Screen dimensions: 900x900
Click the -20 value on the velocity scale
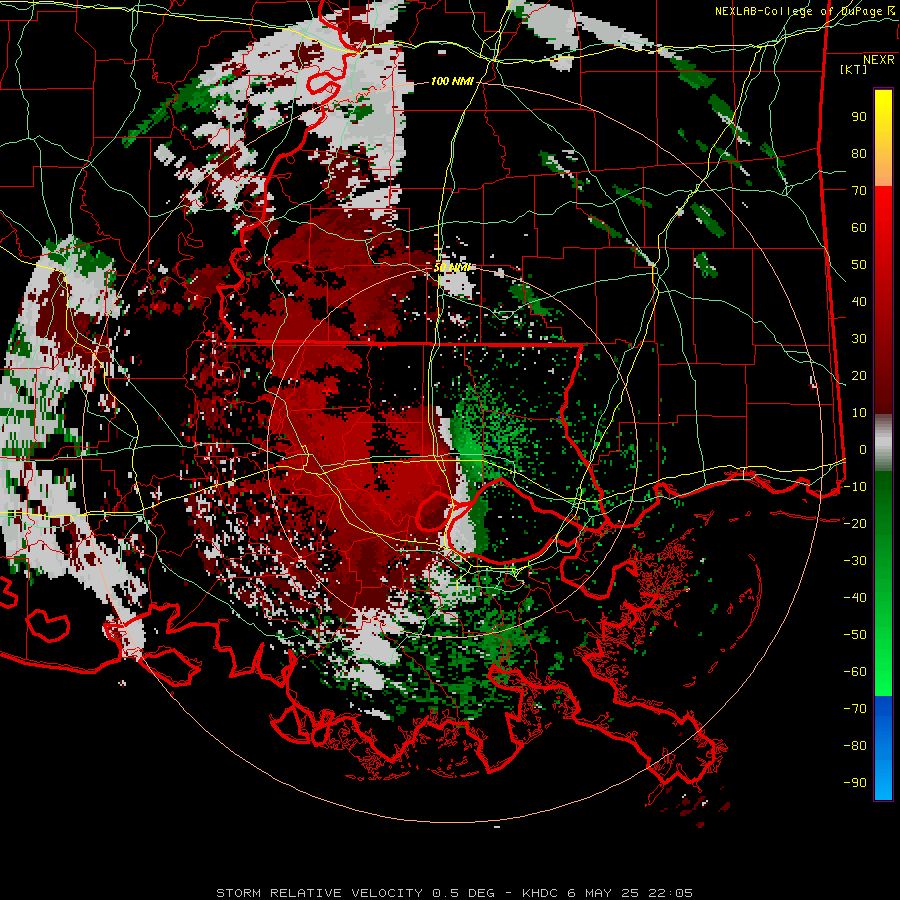tap(855, 524)
